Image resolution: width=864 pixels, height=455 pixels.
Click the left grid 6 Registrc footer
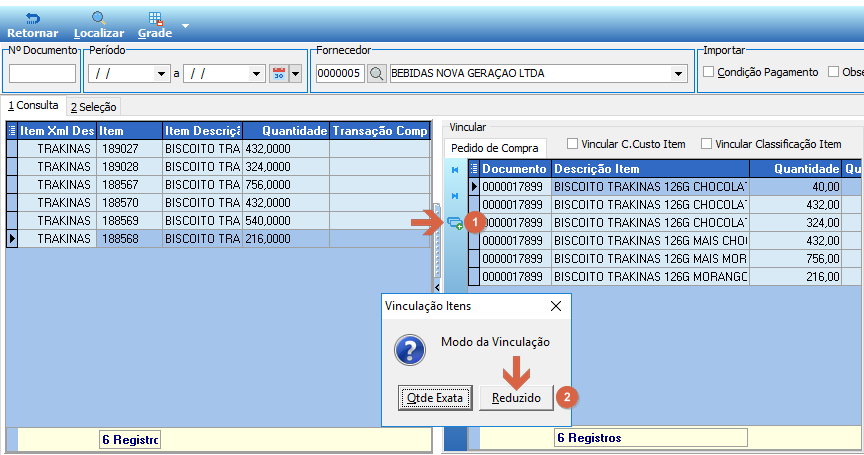(x=130, y=440)
